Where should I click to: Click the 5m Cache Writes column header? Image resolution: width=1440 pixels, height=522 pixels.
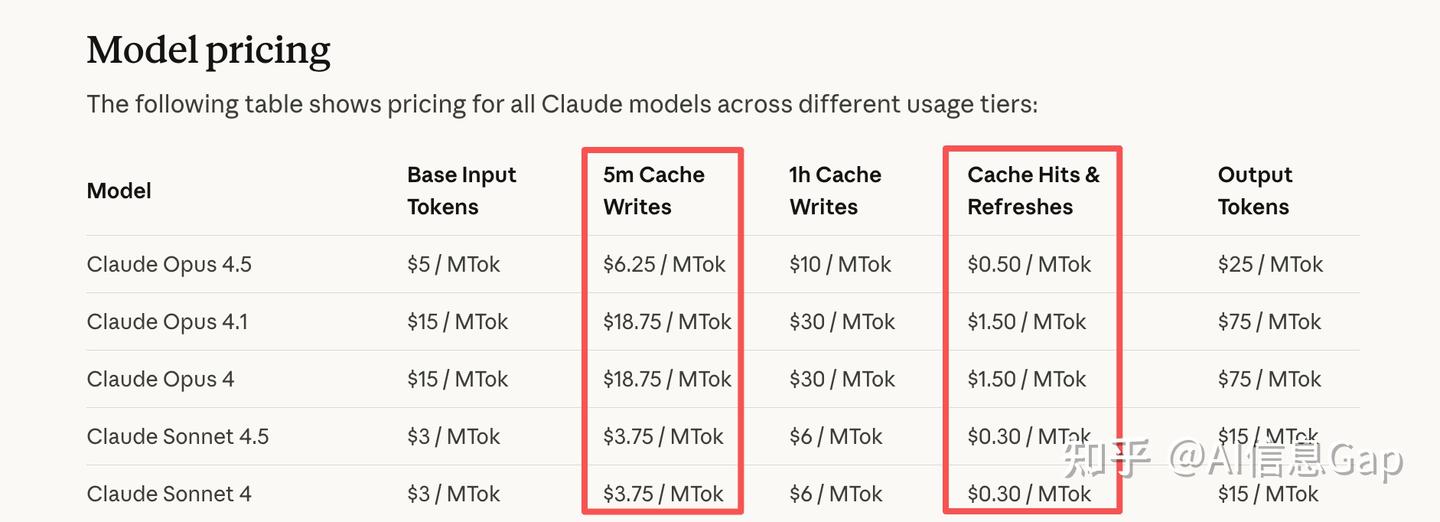point(653,191)
